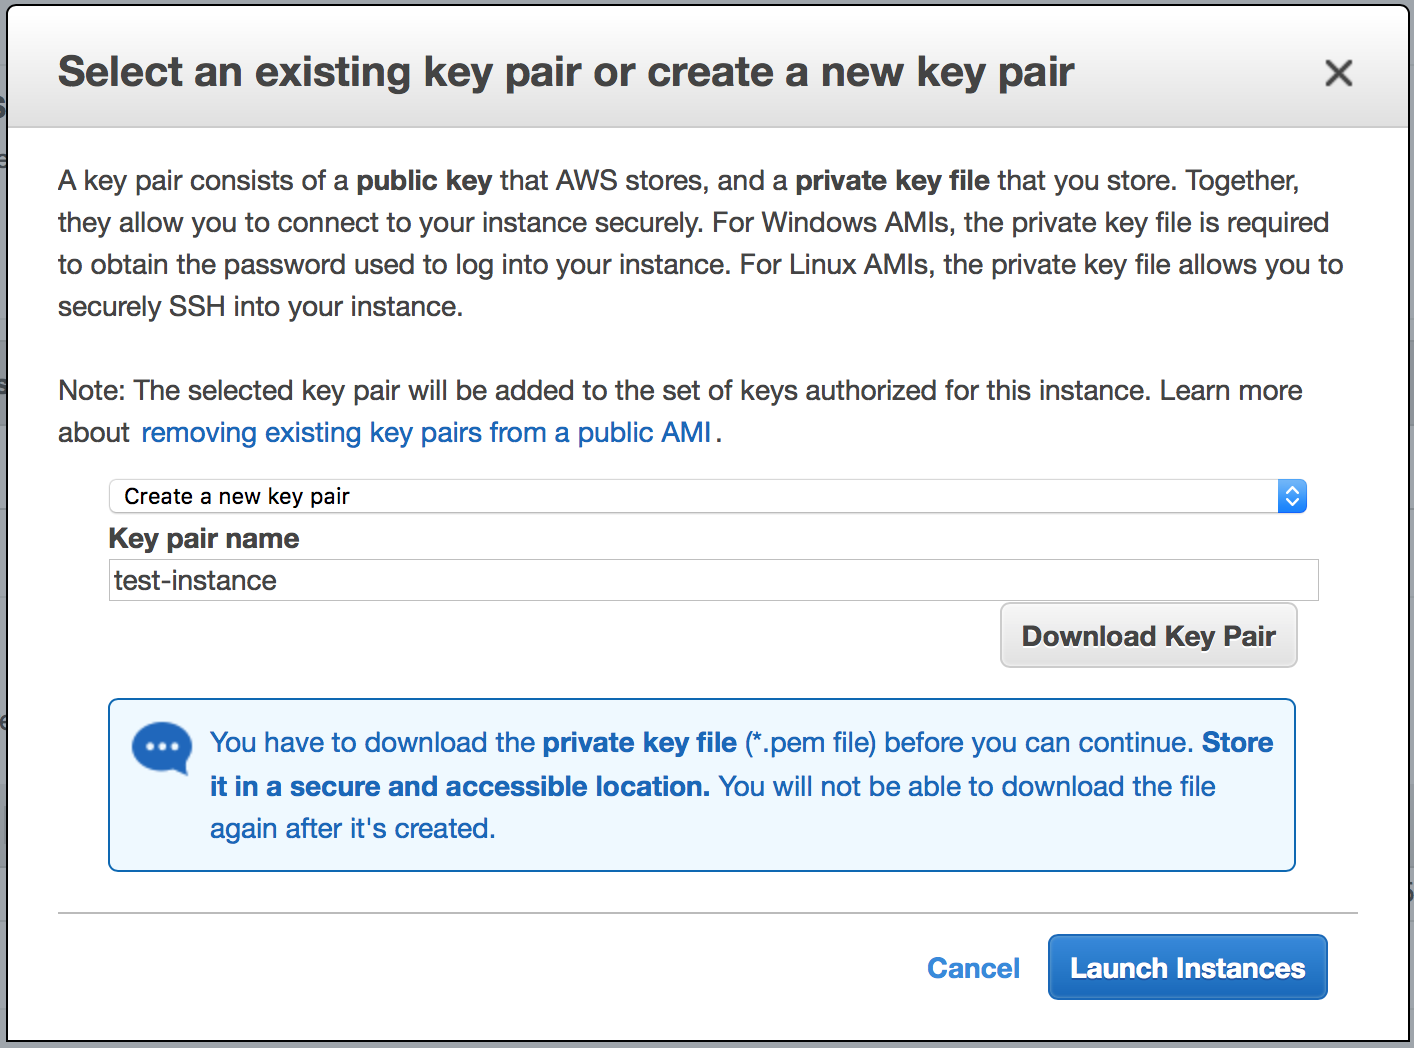Image resolution: width=1414 pixels, height=1048 pixels.
Task: Click the Launch Instances button
Action: [1187, 968]
